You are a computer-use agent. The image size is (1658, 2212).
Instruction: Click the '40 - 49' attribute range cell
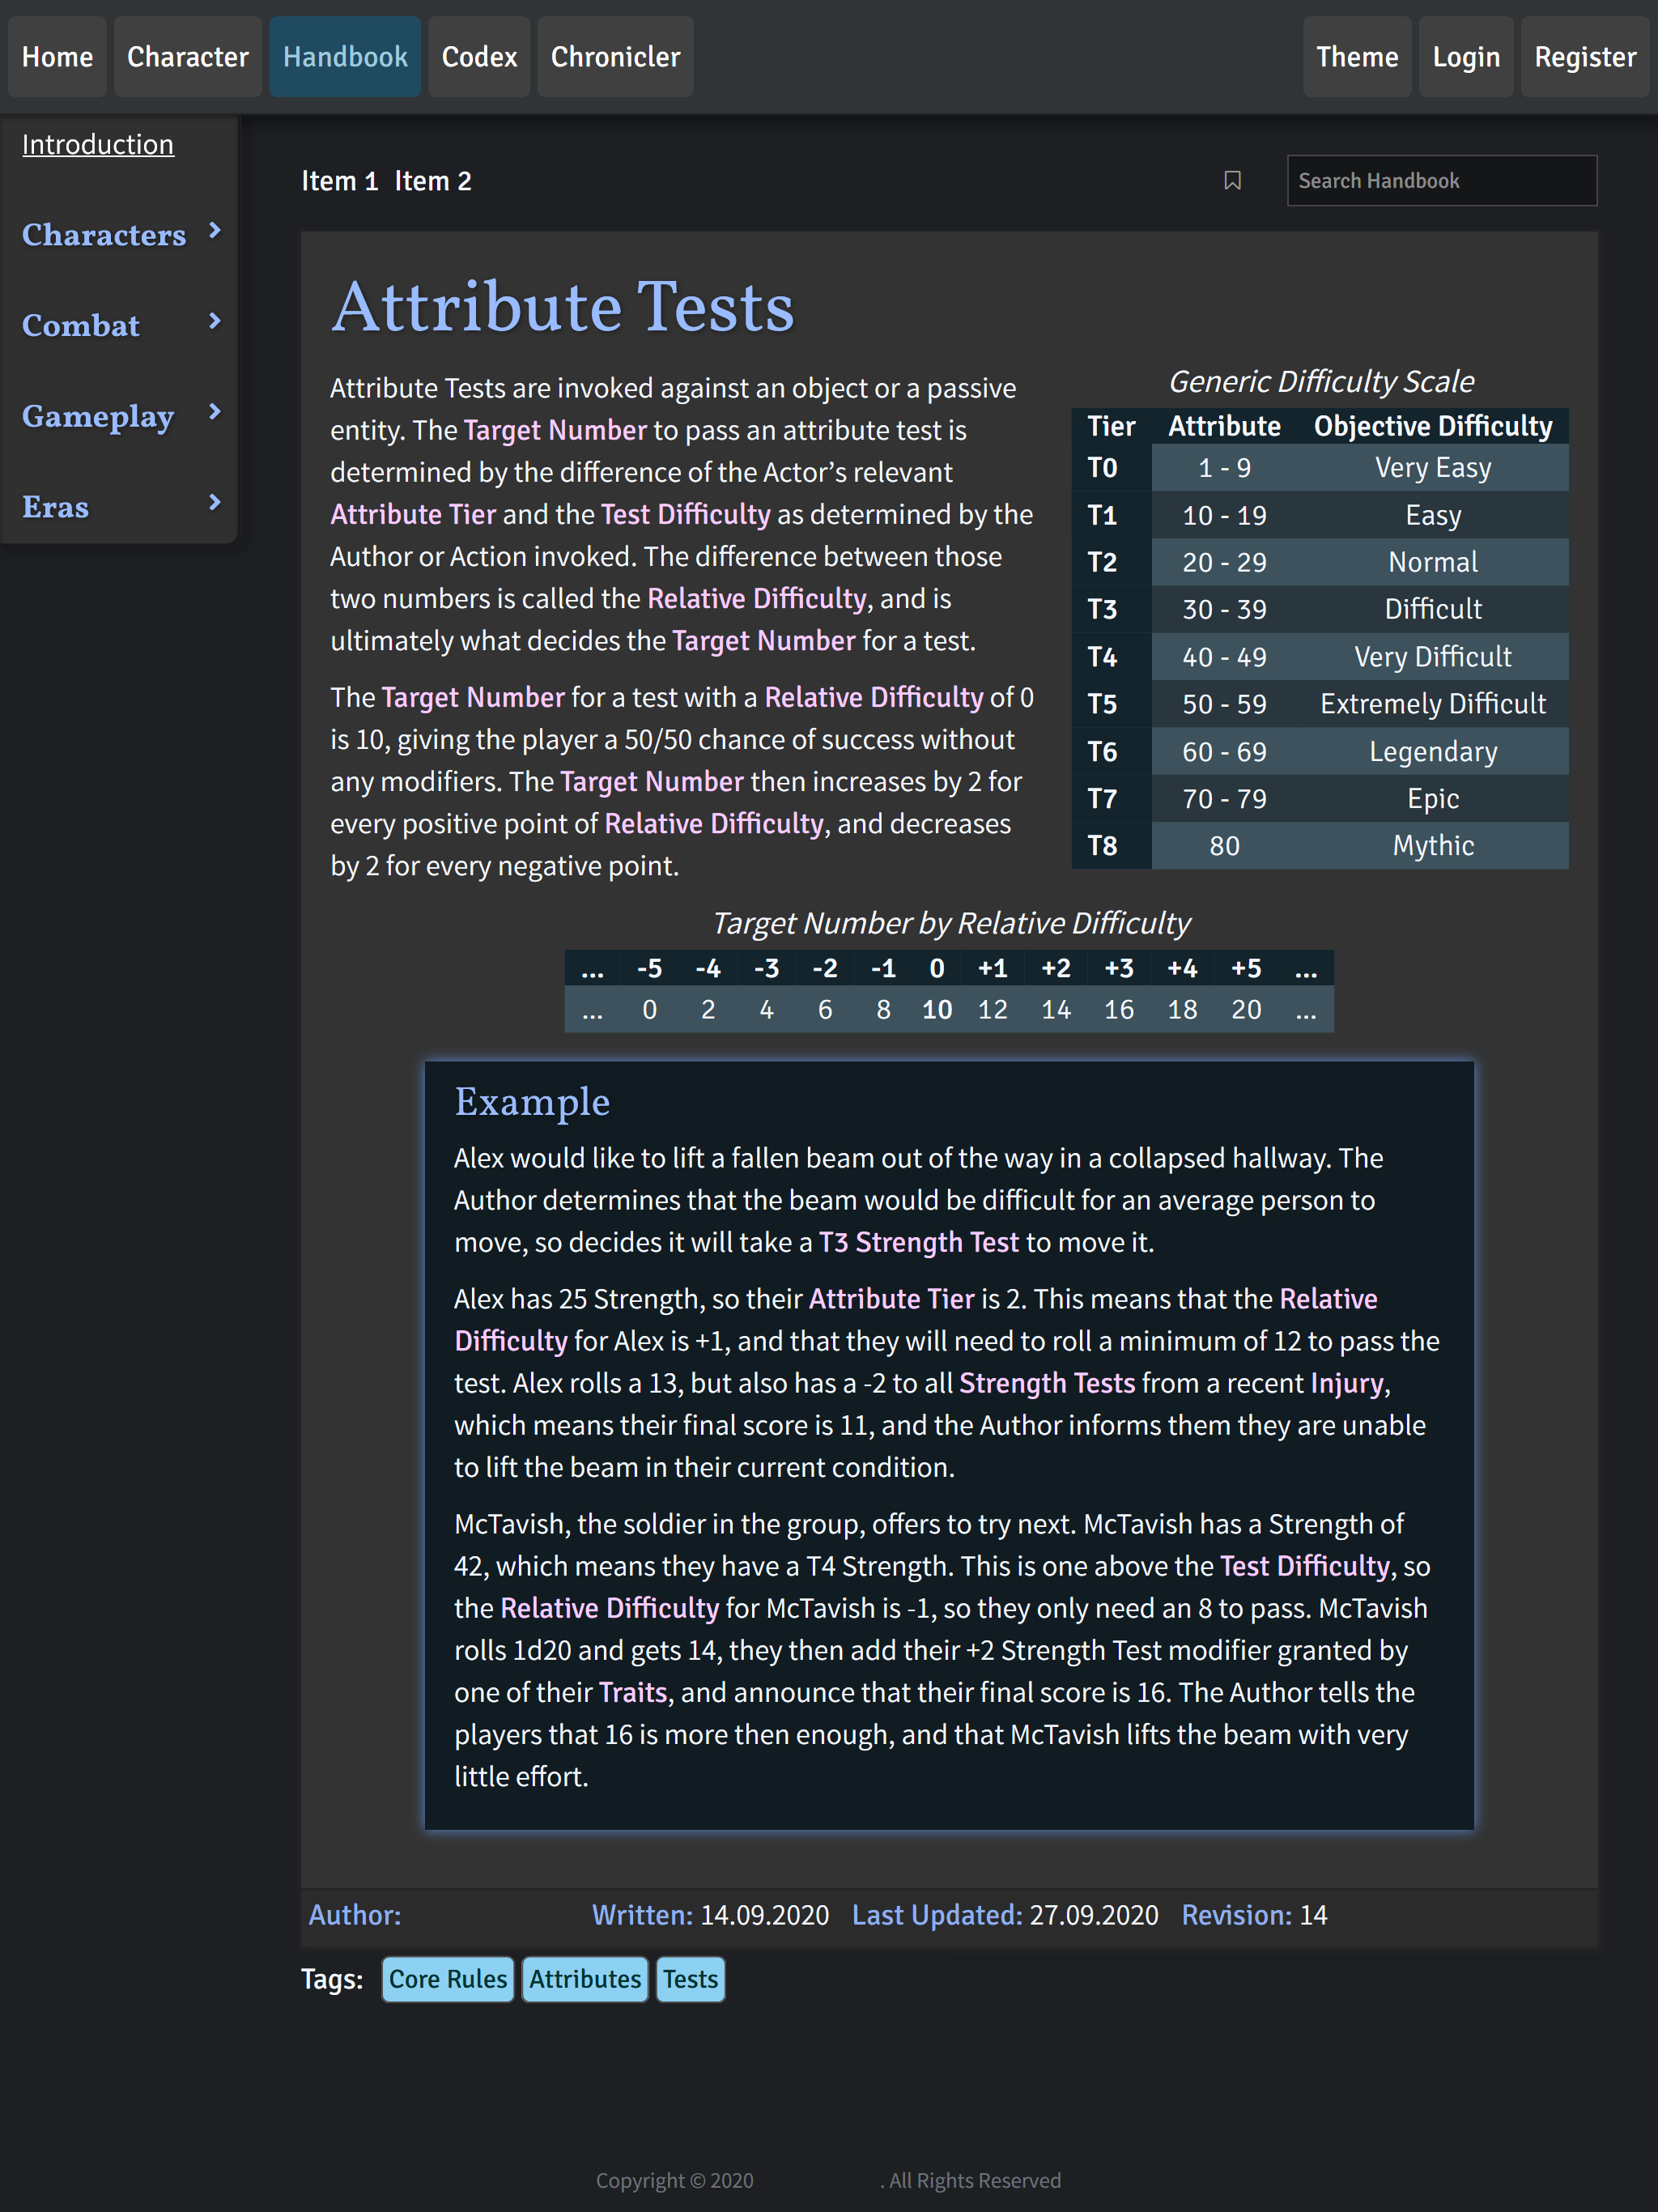click(x=1224, y=657)
